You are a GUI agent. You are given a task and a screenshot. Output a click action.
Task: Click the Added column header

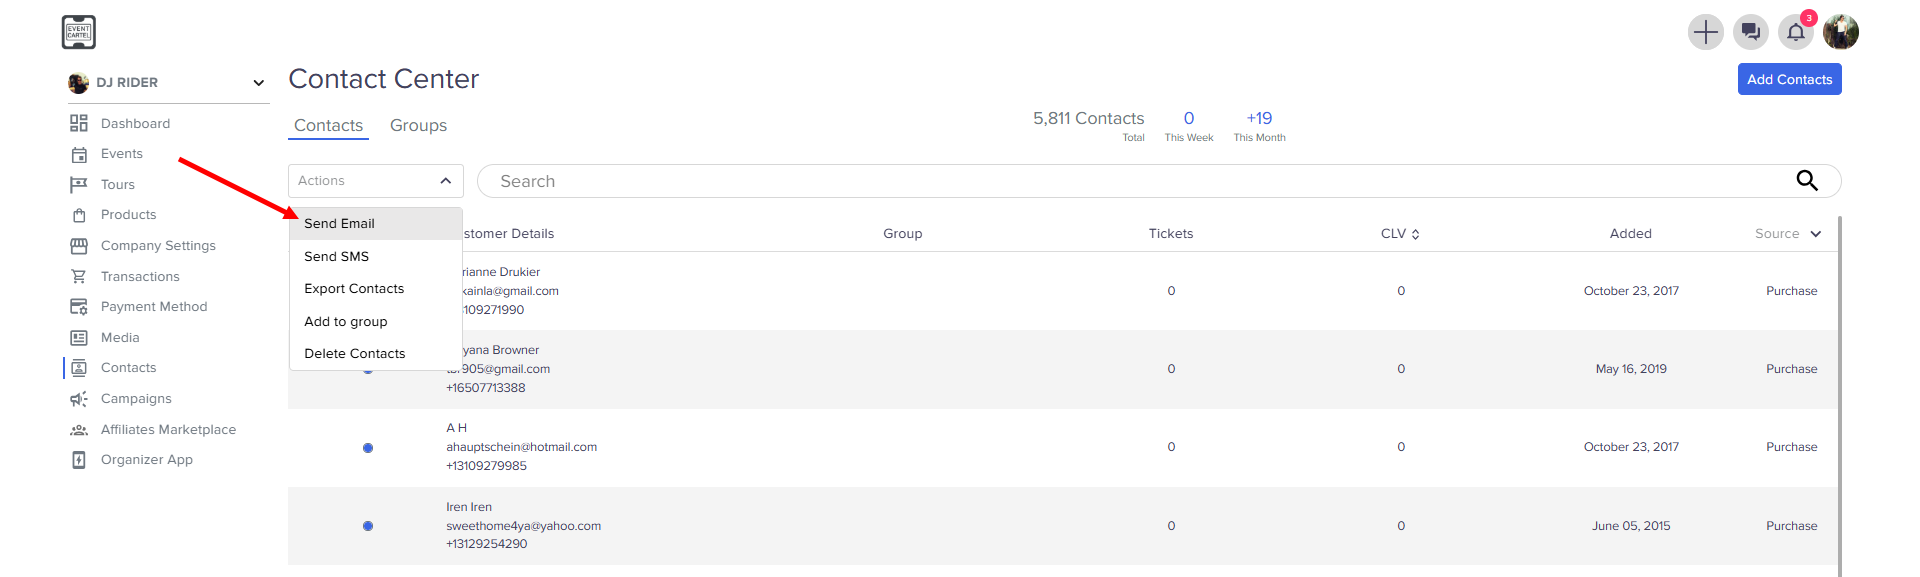pyautogui.click(x=1630, y=234)
